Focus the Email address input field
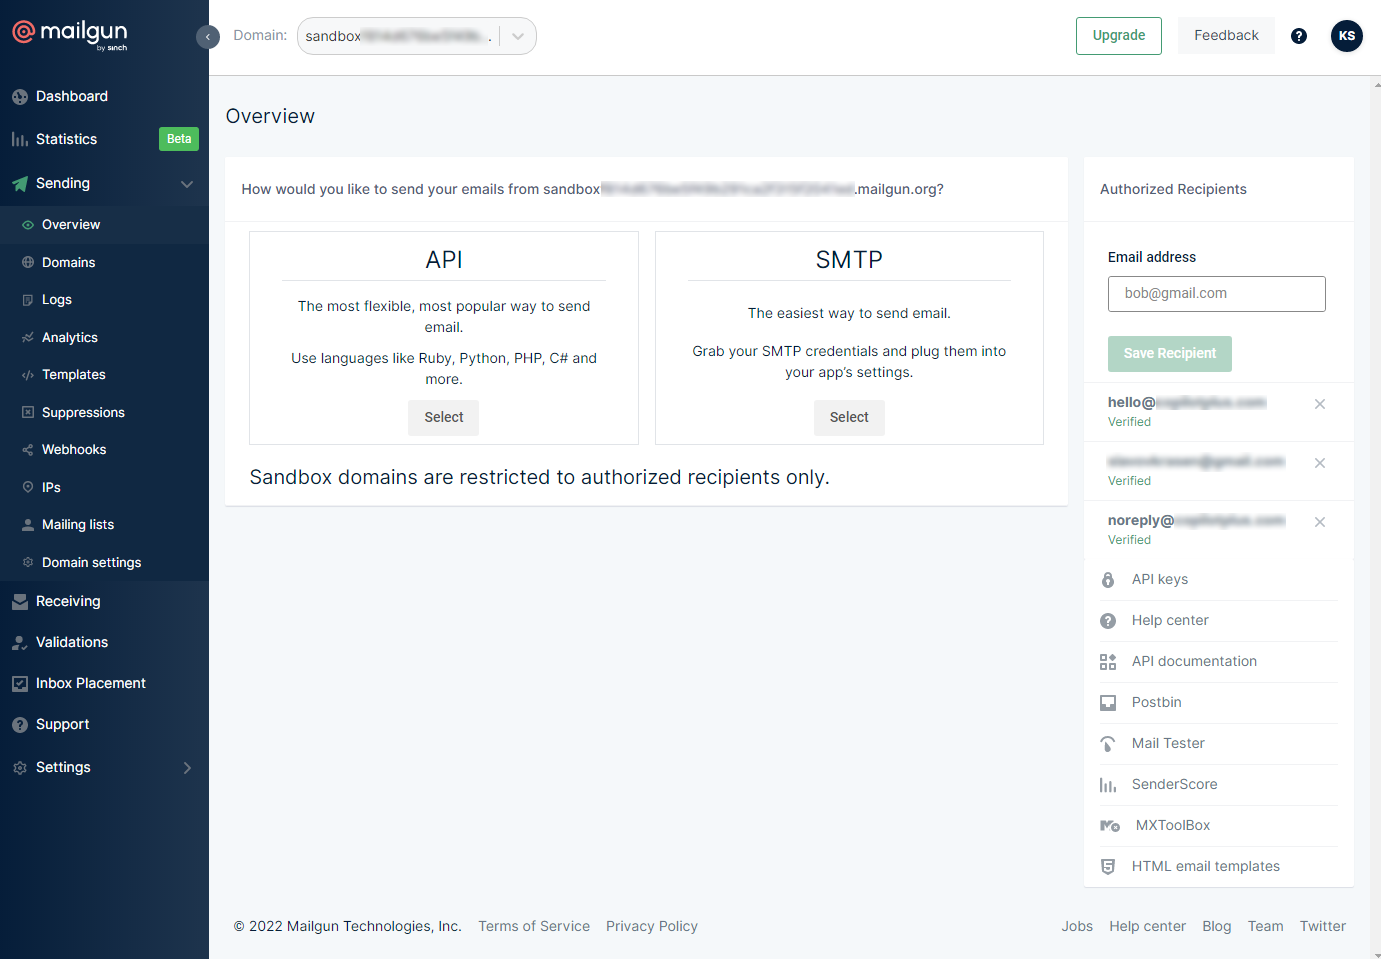The height and width of the screenshot is (959, 1382). [x=1216, y=294]
